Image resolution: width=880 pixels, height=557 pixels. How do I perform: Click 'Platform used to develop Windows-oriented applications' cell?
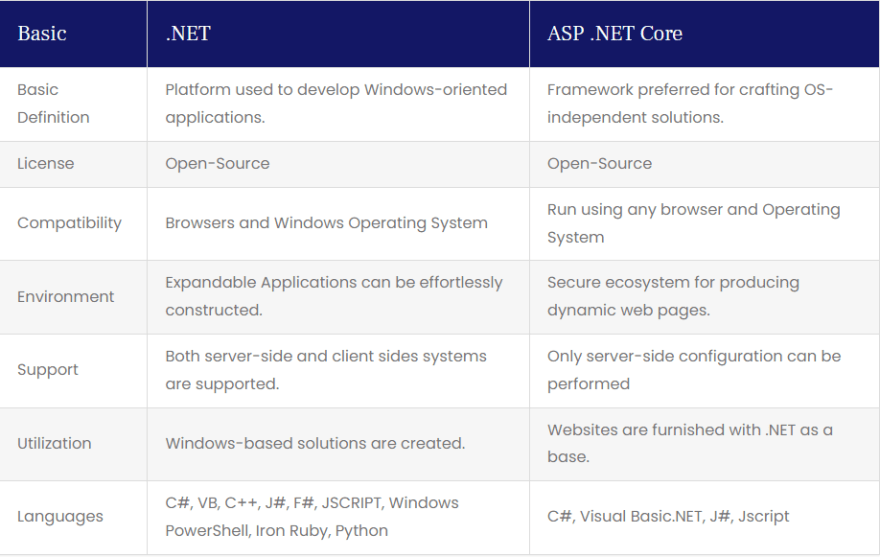(x=336, y=103)
